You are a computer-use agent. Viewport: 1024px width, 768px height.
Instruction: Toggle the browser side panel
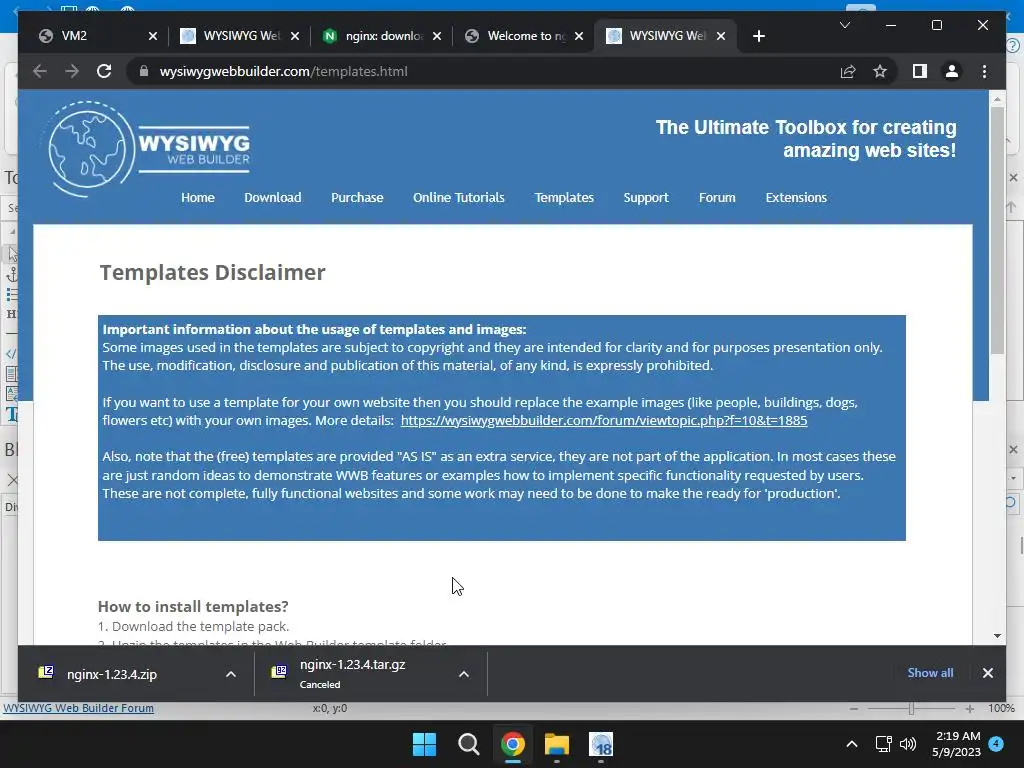[x=920, y=71]
